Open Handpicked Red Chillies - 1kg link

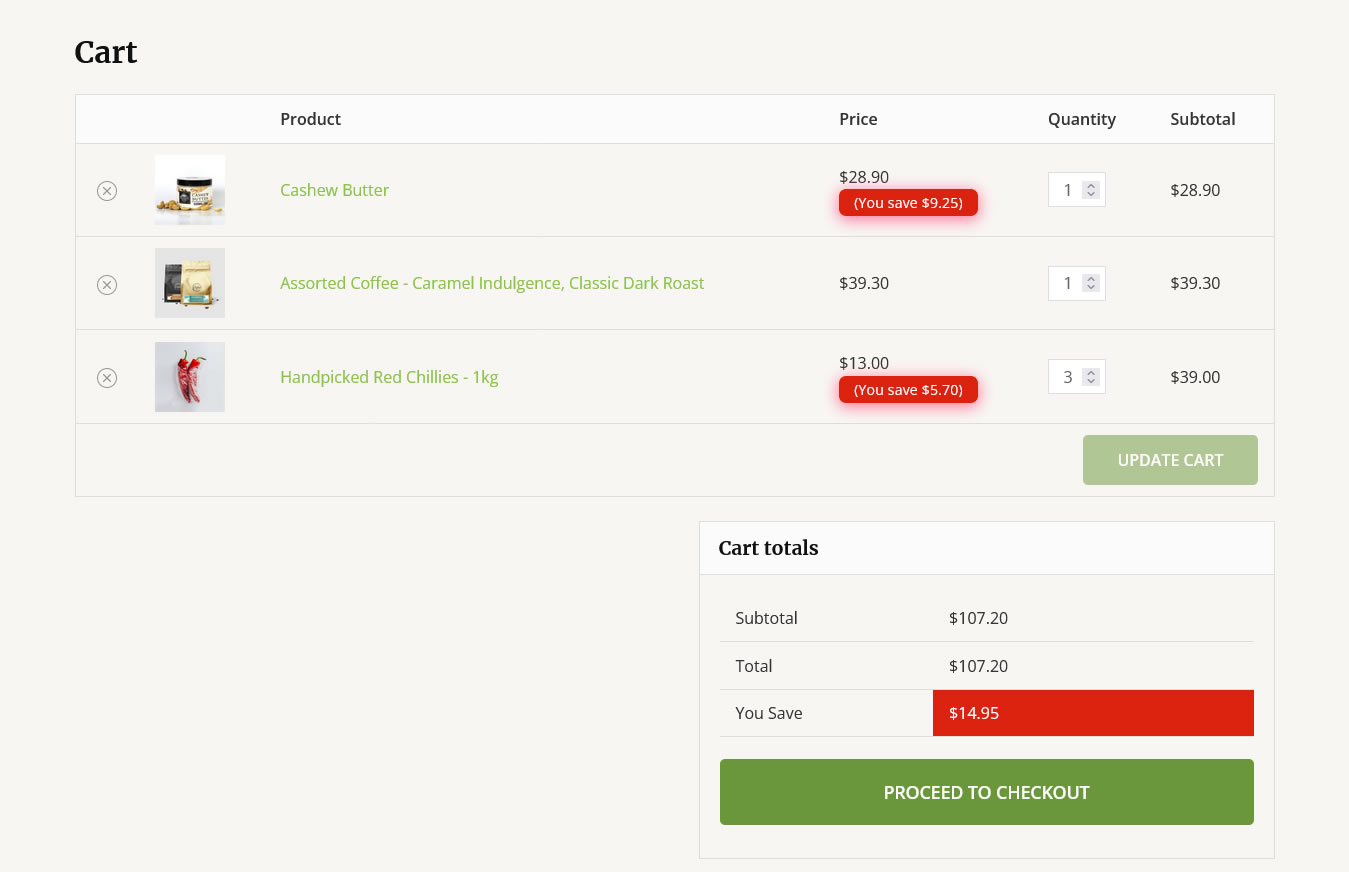pyautogui.click(x=389, y=377)
